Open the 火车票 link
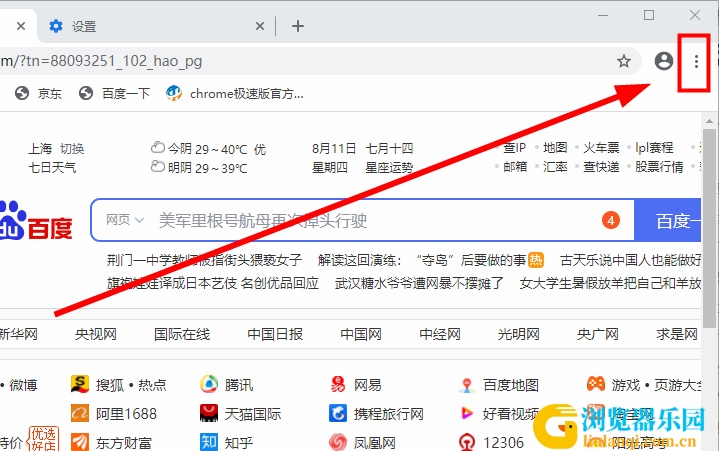719x451 pixels. pyautogui.click(x=601, y=148)
